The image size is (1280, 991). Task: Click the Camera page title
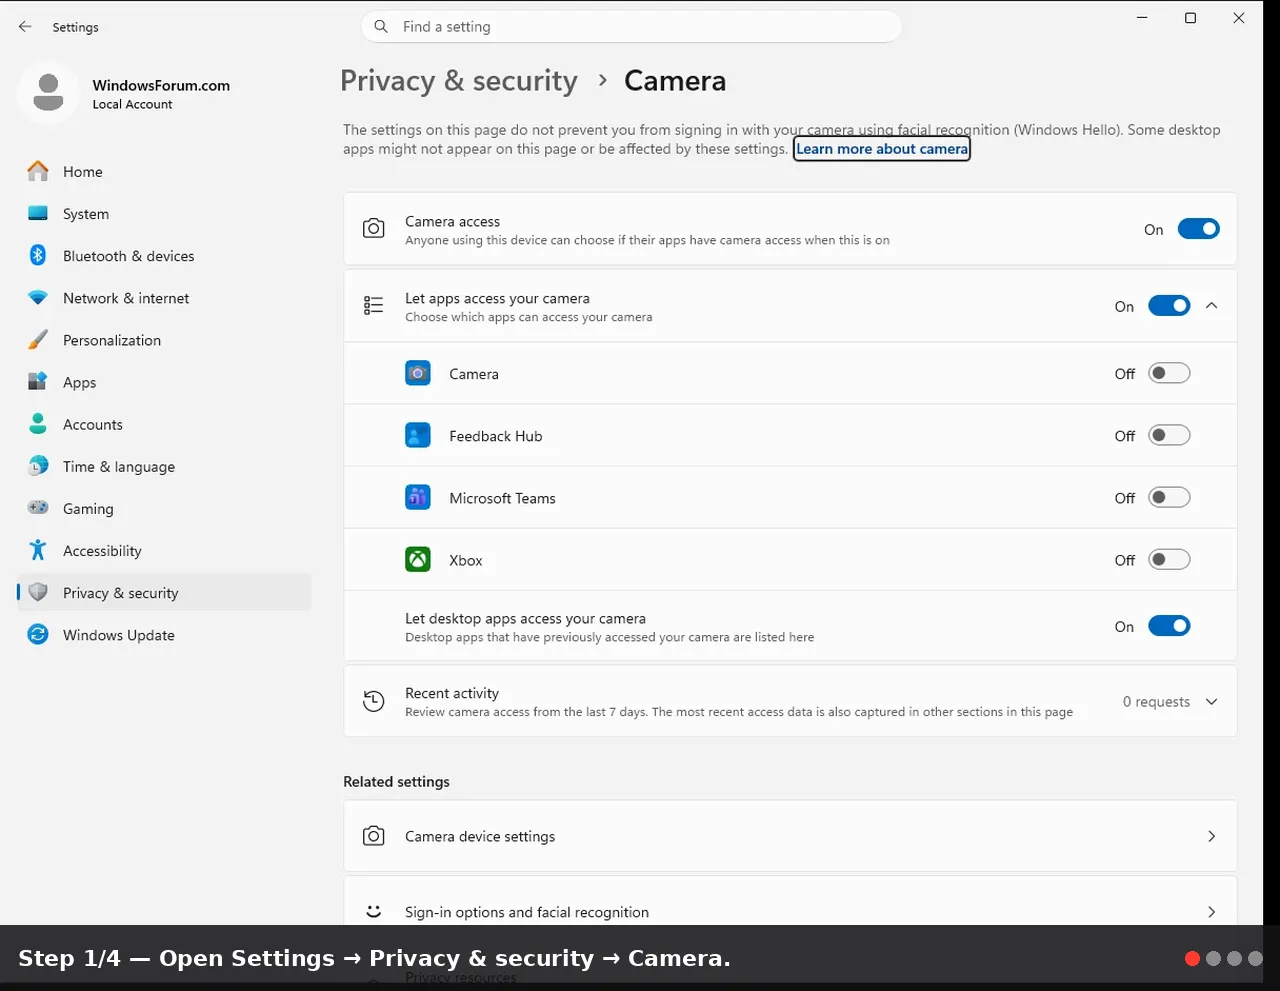[x=675, y=81]
